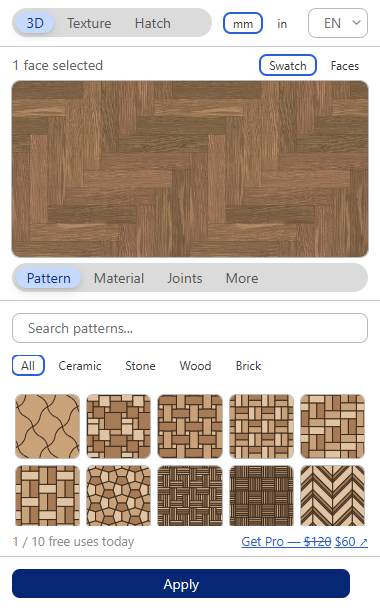Click the '1 face selected' label
380x610 pixels.
click(x=58, y=65)
